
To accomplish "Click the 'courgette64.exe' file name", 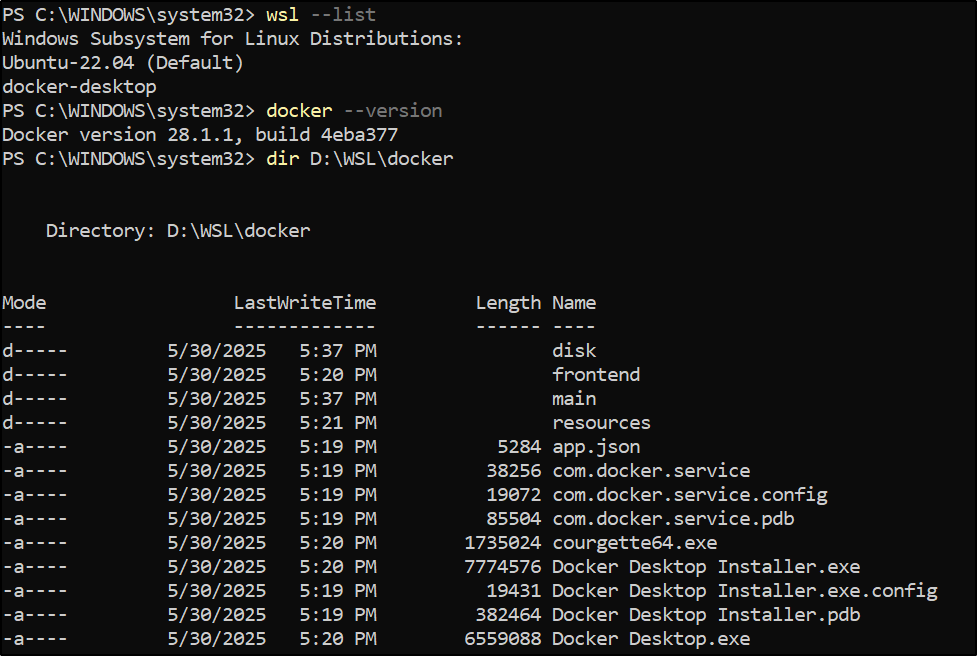I will click(635, 543).
